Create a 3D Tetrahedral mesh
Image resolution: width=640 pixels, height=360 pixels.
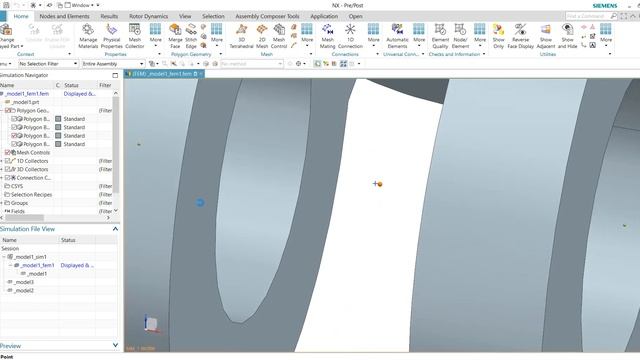click(x=241, y=36)
